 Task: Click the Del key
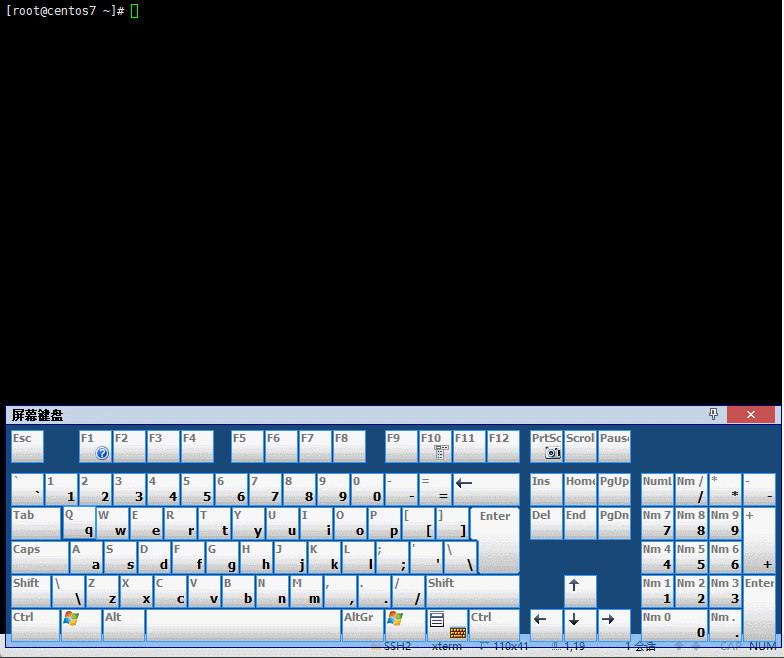546,523
